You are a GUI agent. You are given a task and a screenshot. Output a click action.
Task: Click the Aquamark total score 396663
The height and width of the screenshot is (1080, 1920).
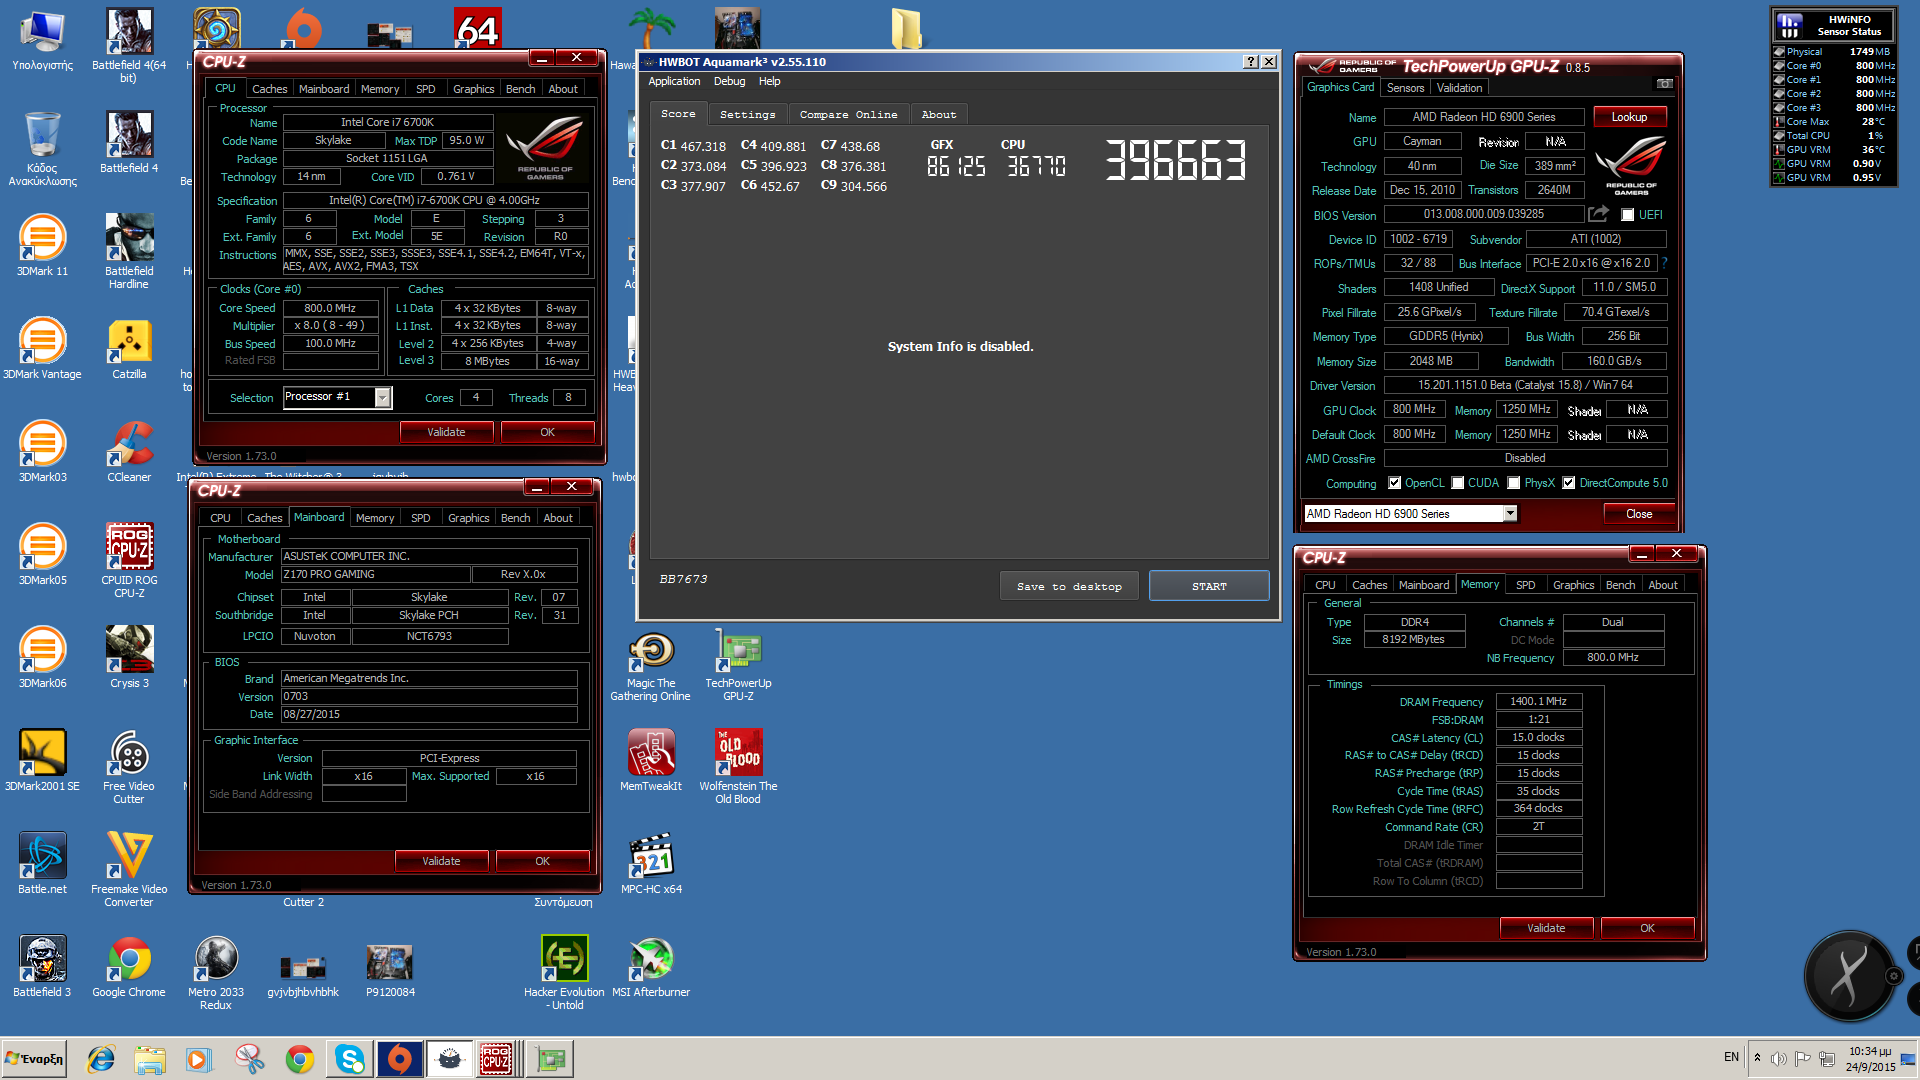click(x=1175, y=160)
